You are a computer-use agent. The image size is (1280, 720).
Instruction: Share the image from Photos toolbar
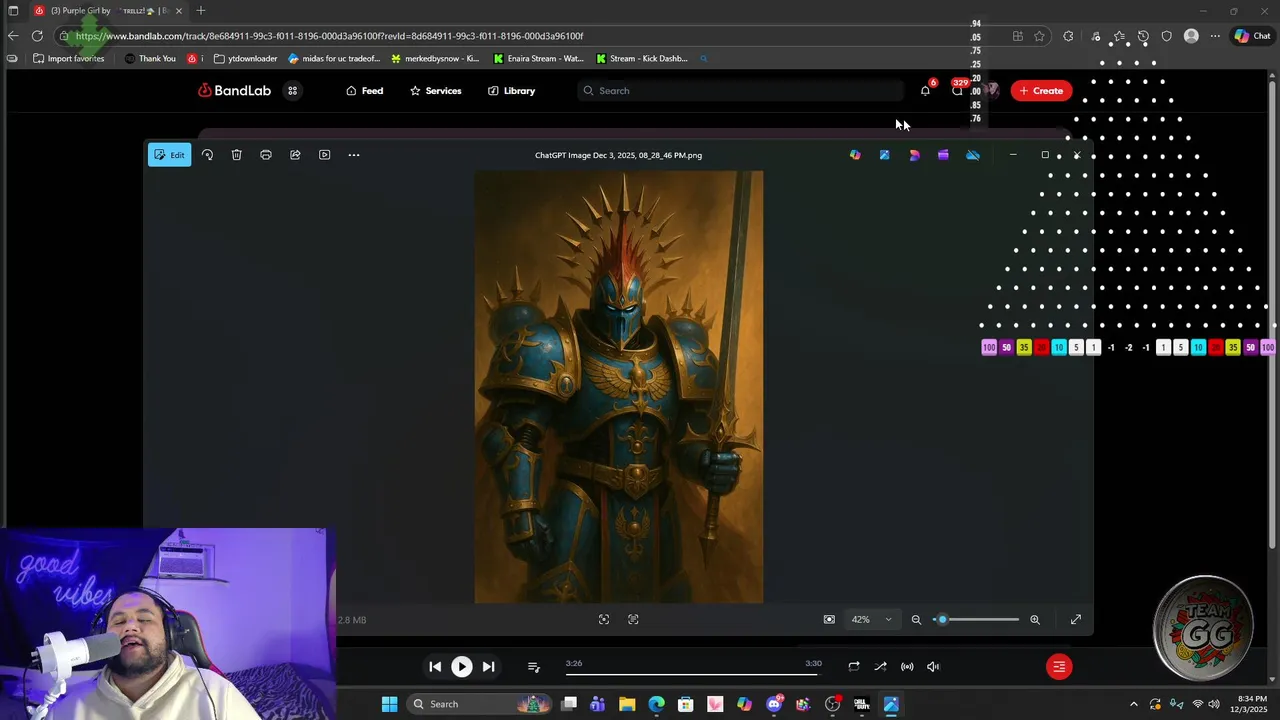pos(295,155)
